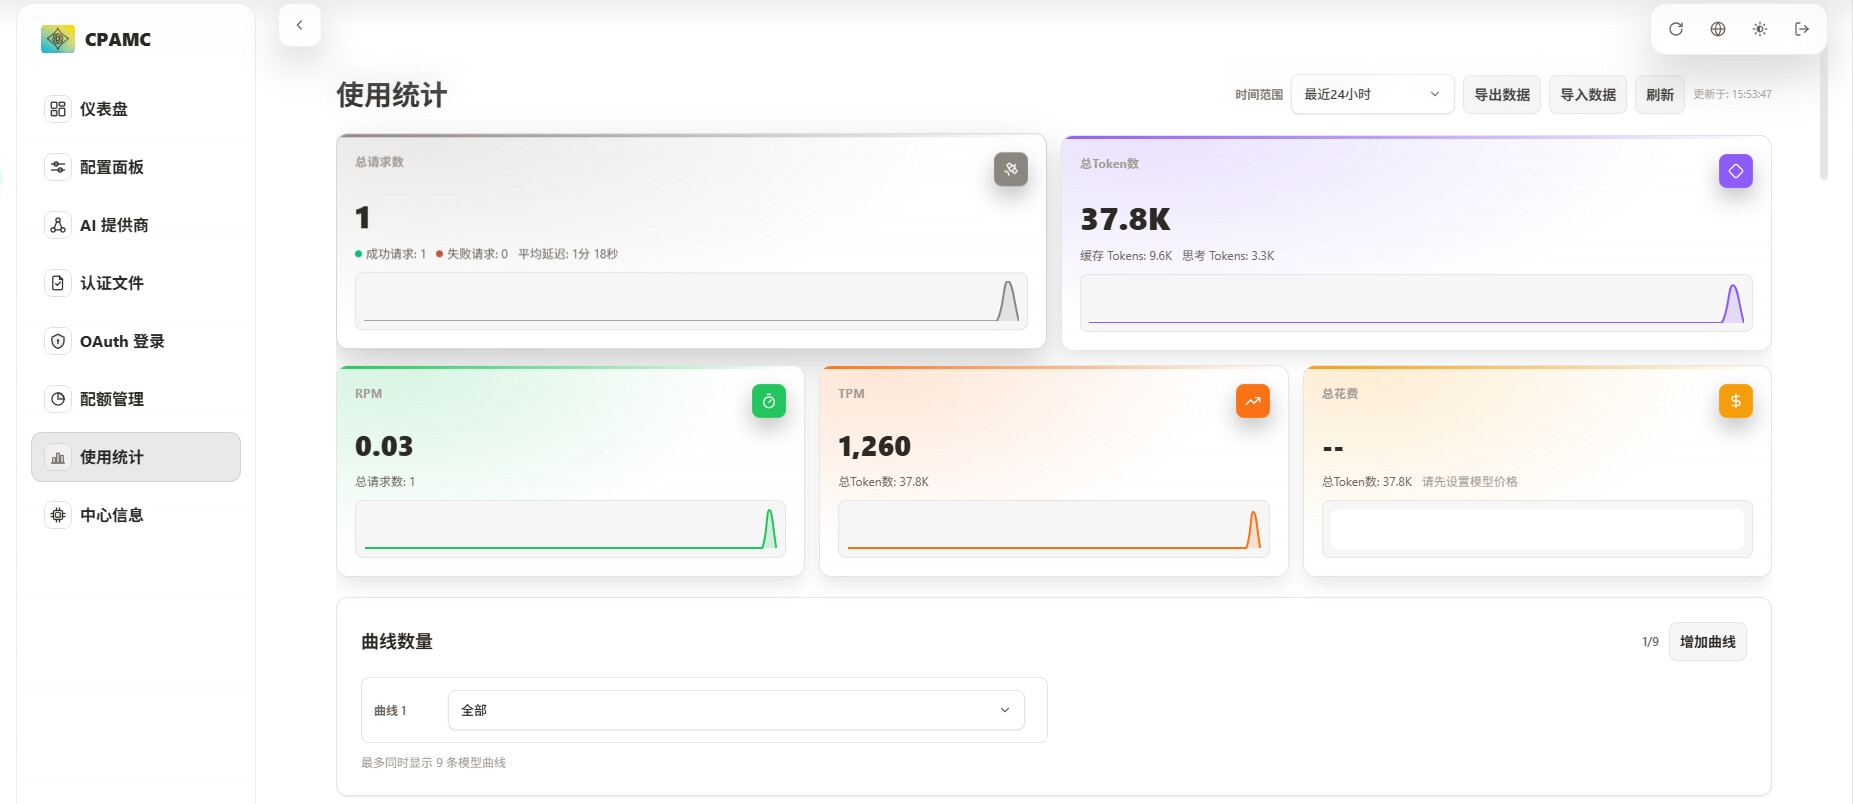Open the 时间范围 最近24小时 dropdown

point(1372,94)
